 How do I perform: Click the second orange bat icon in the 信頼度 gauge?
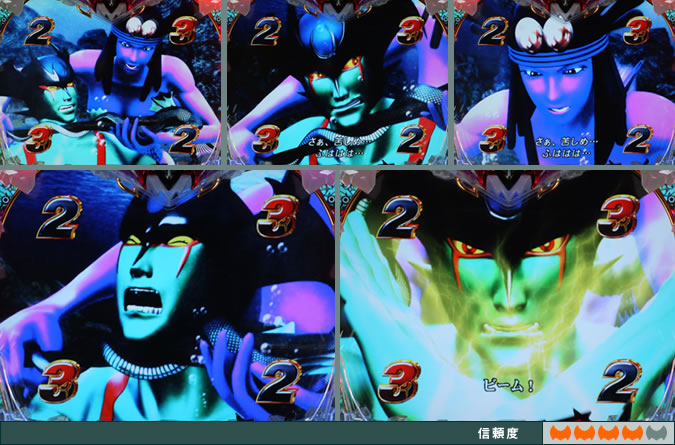point(585,433)
